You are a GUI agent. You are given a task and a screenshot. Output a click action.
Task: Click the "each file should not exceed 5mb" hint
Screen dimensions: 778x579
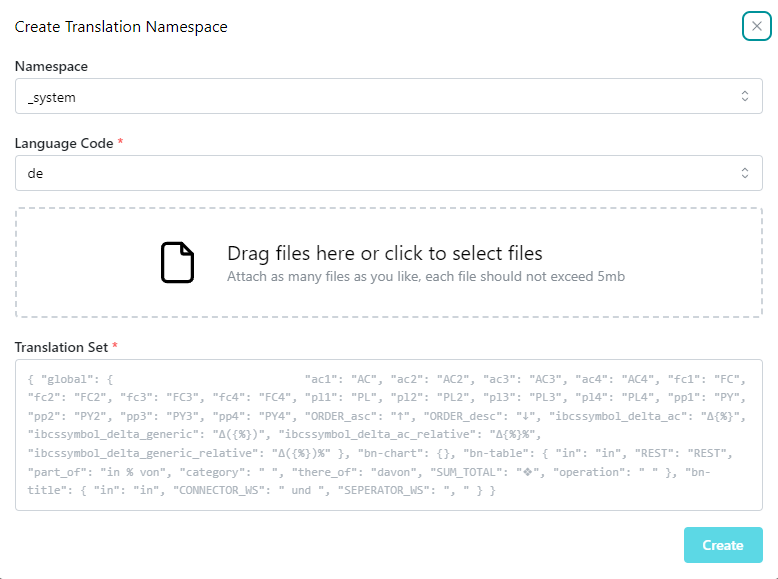525,276
